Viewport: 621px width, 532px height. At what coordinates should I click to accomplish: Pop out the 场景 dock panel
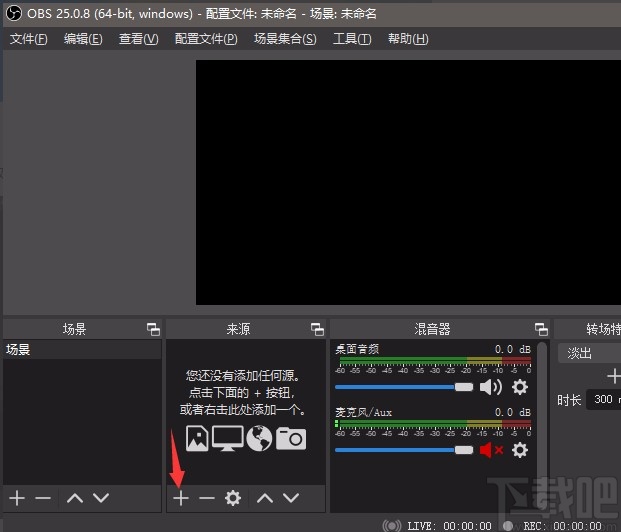[x=153, y=329]
